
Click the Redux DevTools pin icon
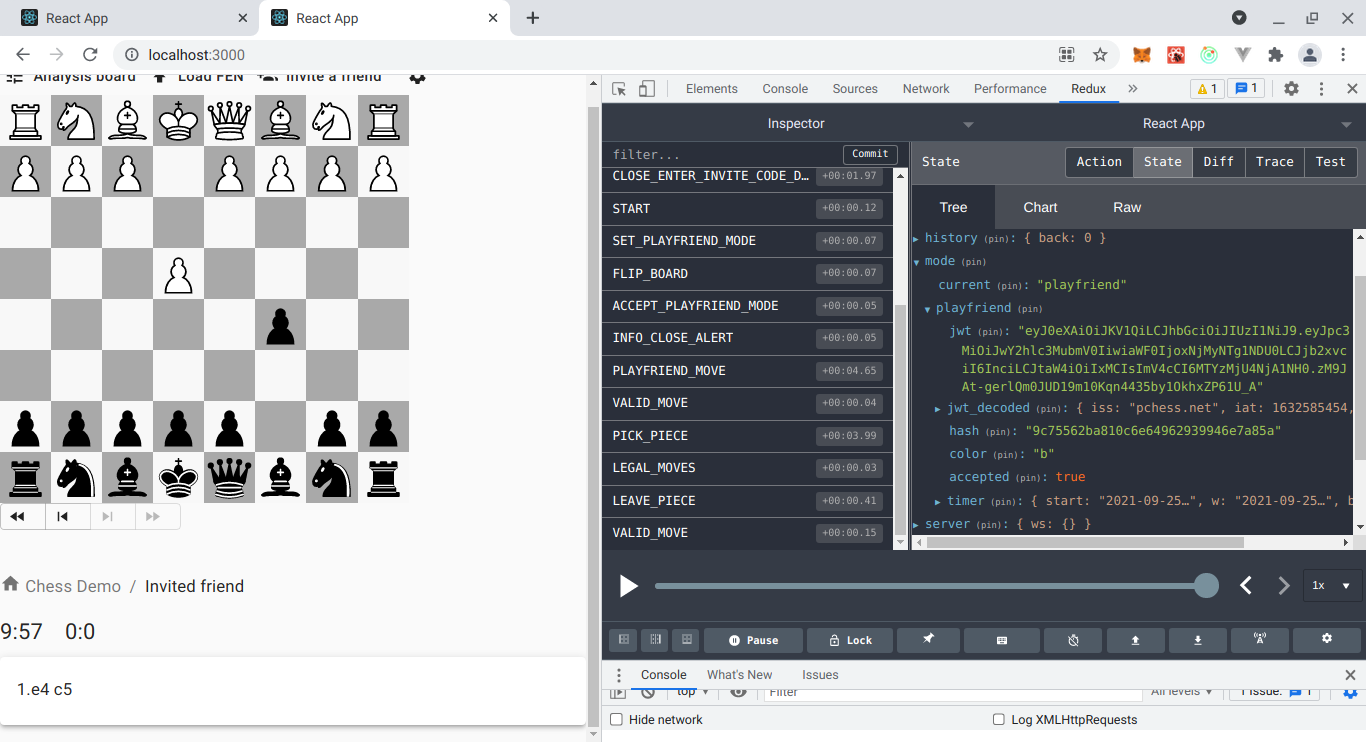[x=927, y=639]
